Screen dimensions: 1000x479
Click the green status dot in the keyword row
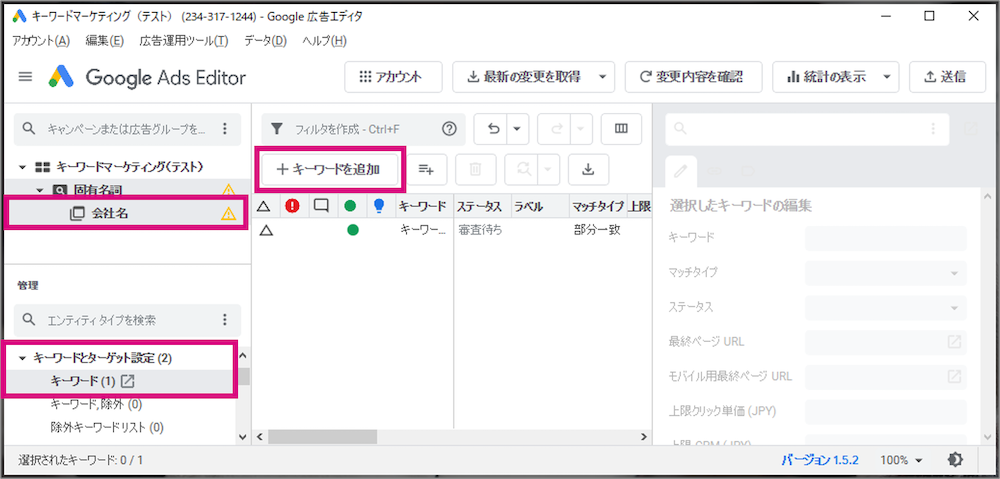point(351,231)
